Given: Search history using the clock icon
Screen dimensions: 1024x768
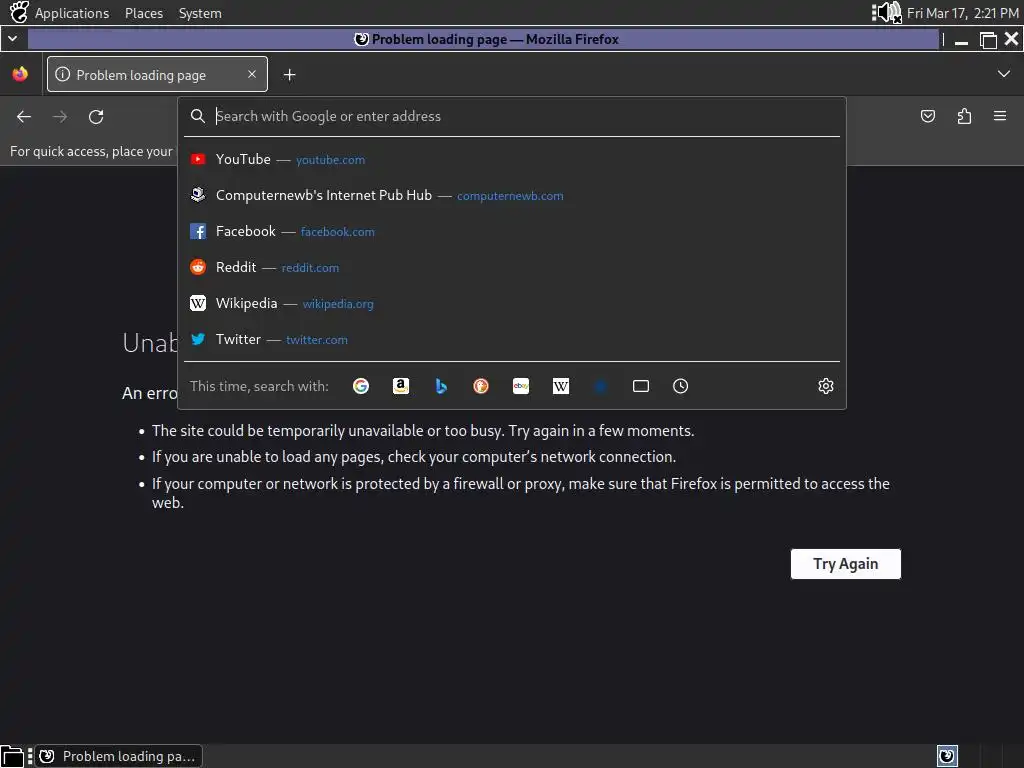Looking at the screenshot, I should [x=680, y=386].
